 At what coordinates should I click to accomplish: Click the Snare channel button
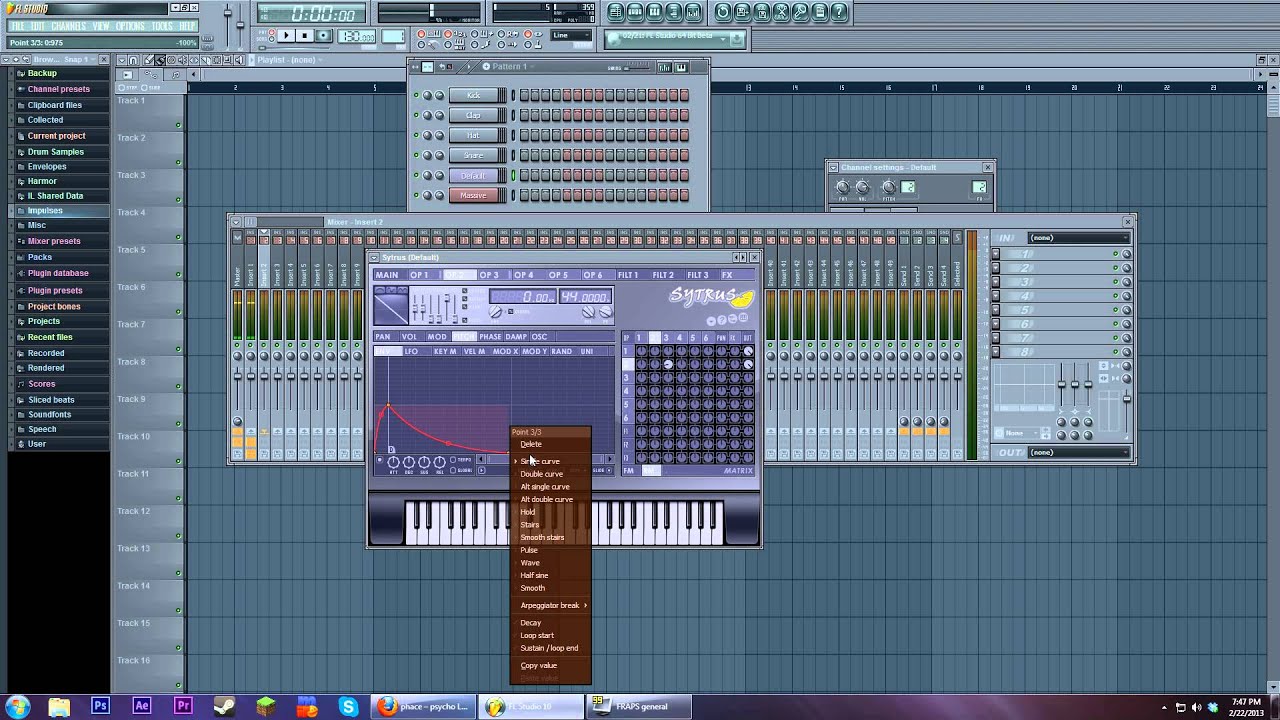474,155
